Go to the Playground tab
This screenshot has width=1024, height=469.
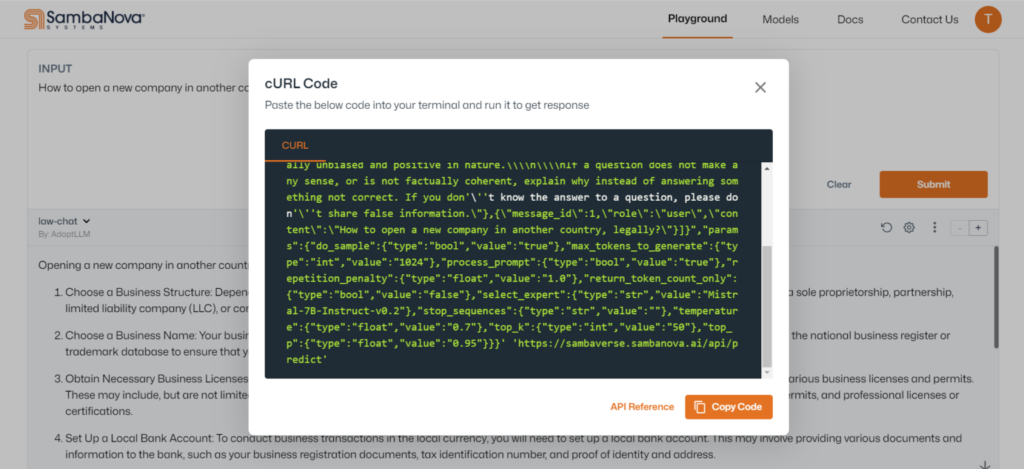click(697, 19)
